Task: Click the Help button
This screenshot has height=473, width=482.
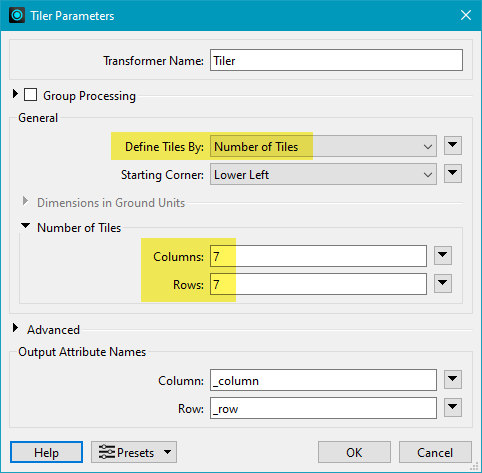Action: [x=46, y=452]
